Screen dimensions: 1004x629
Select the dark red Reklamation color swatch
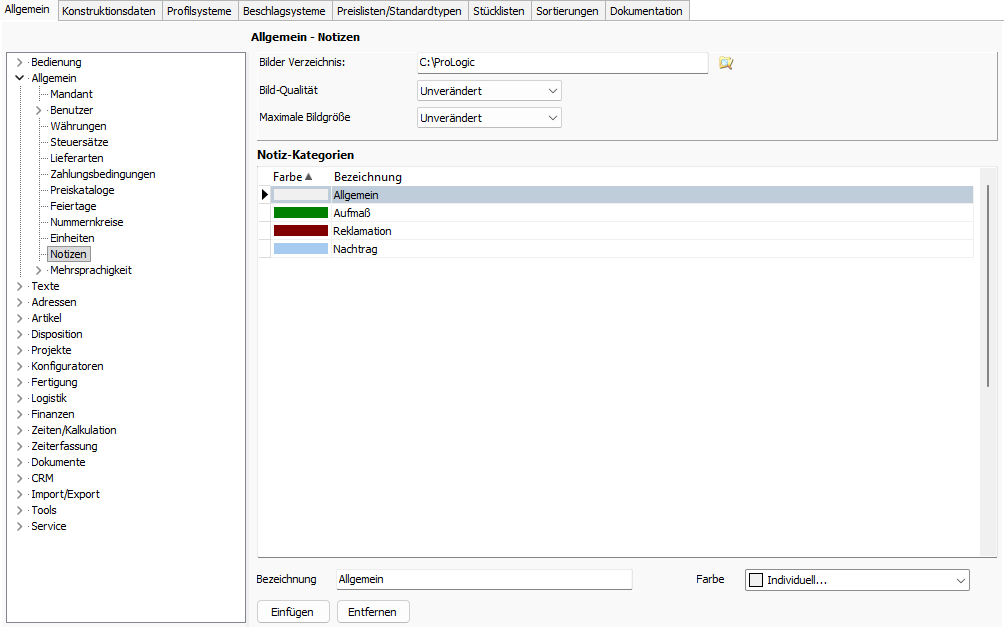click(300, 231)
